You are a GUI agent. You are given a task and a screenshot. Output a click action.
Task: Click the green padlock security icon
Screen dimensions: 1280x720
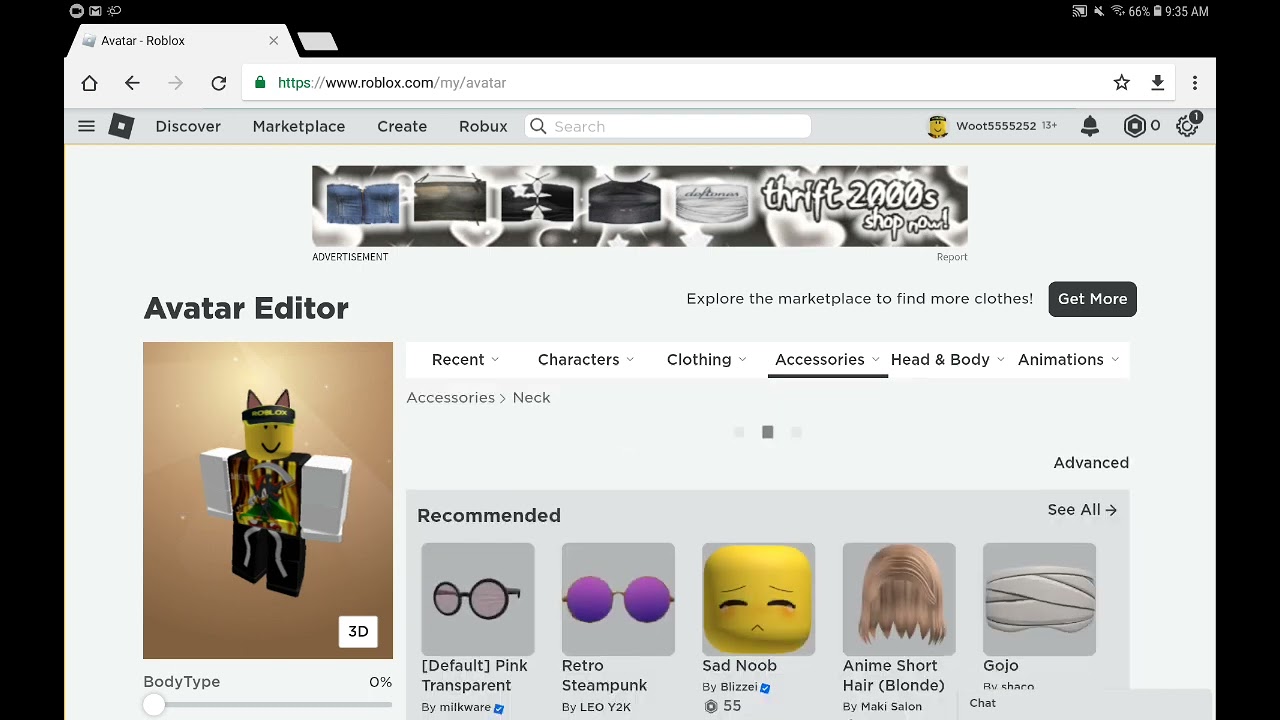[261, 83]
